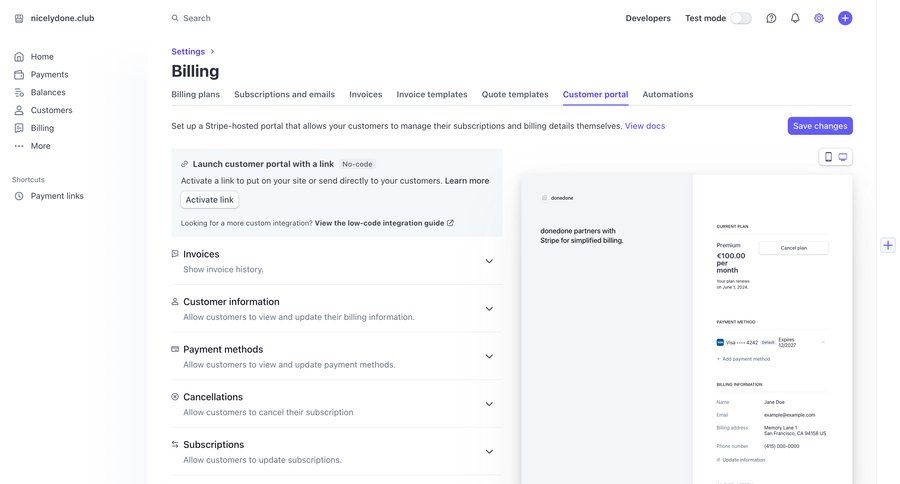900x484 pixels.
Task: Switch preview to desktop view
Action: click(843, 157)
